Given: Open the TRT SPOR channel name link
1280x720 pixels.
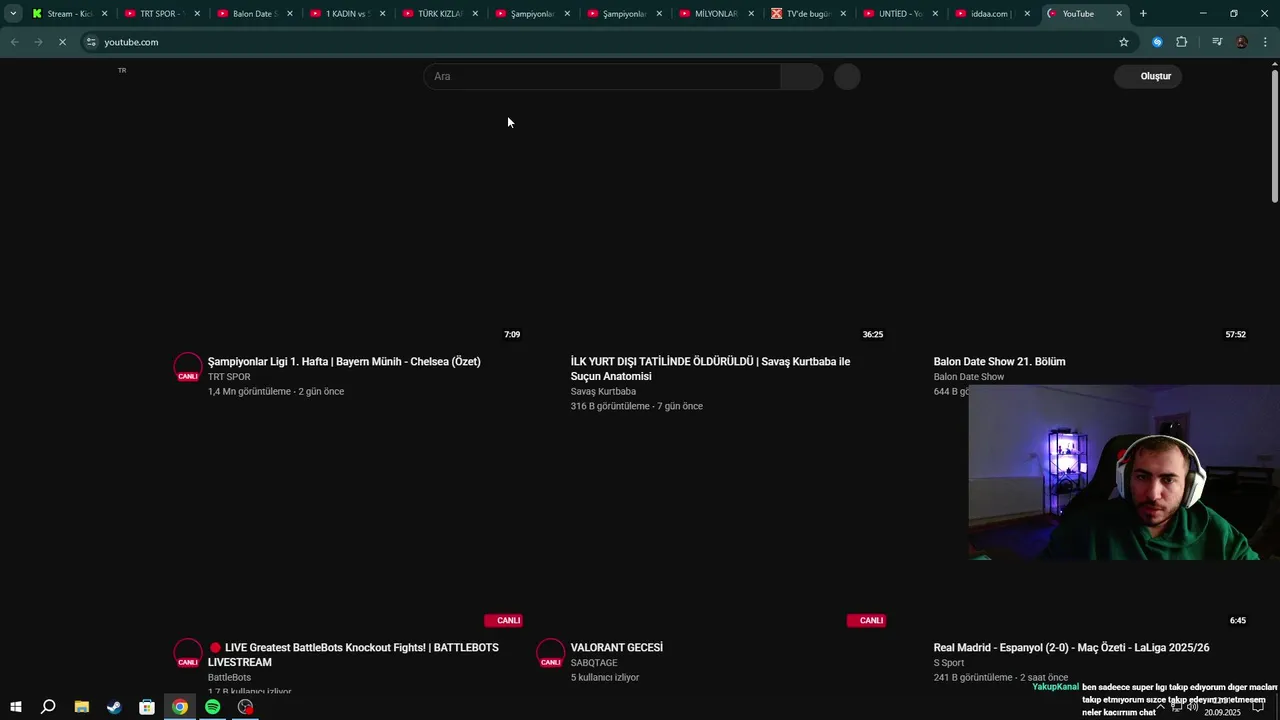Looking at the screenshot, I should (x=229, y=377).
